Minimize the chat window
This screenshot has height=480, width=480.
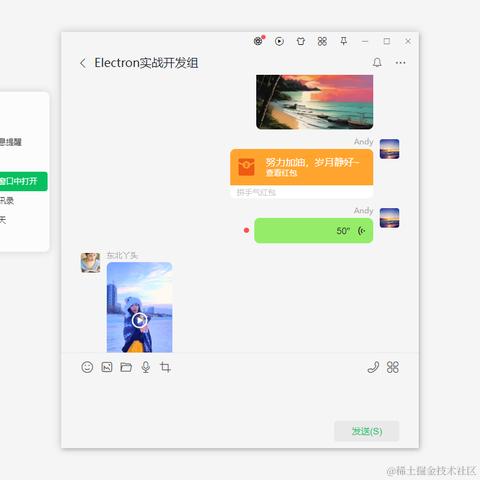point(365,41)
